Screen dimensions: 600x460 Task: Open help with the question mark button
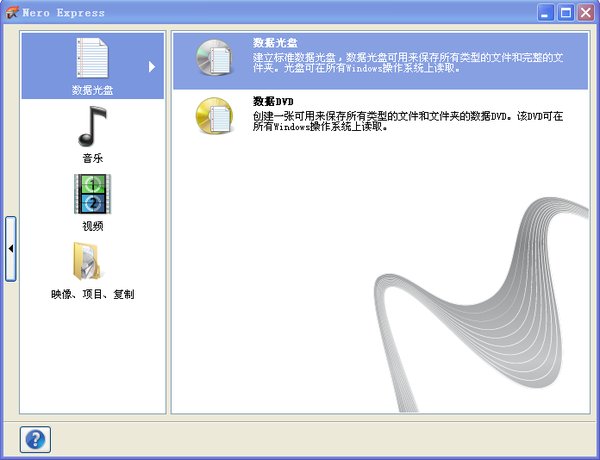(x=35, y=439)
